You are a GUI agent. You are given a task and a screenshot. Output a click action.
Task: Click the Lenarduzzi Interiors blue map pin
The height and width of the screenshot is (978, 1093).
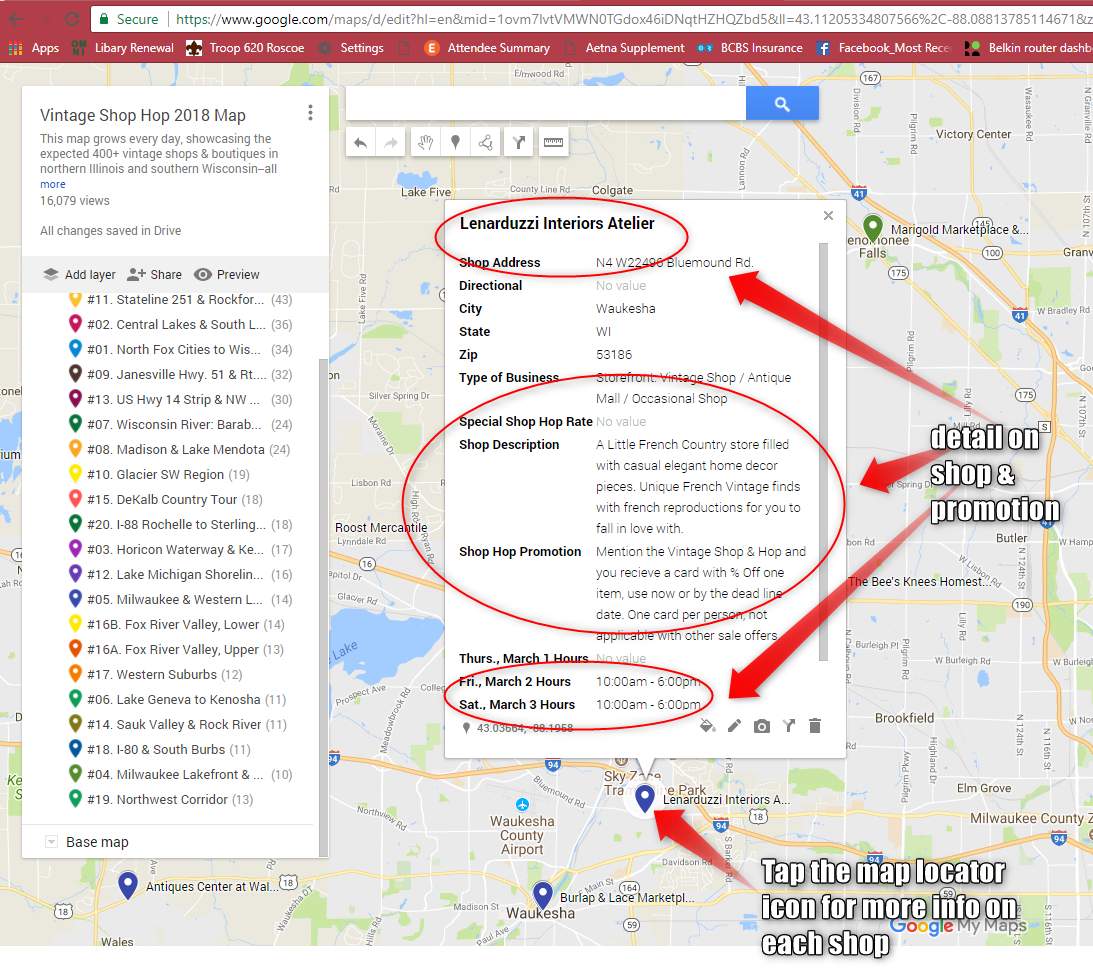pos(645,797)
